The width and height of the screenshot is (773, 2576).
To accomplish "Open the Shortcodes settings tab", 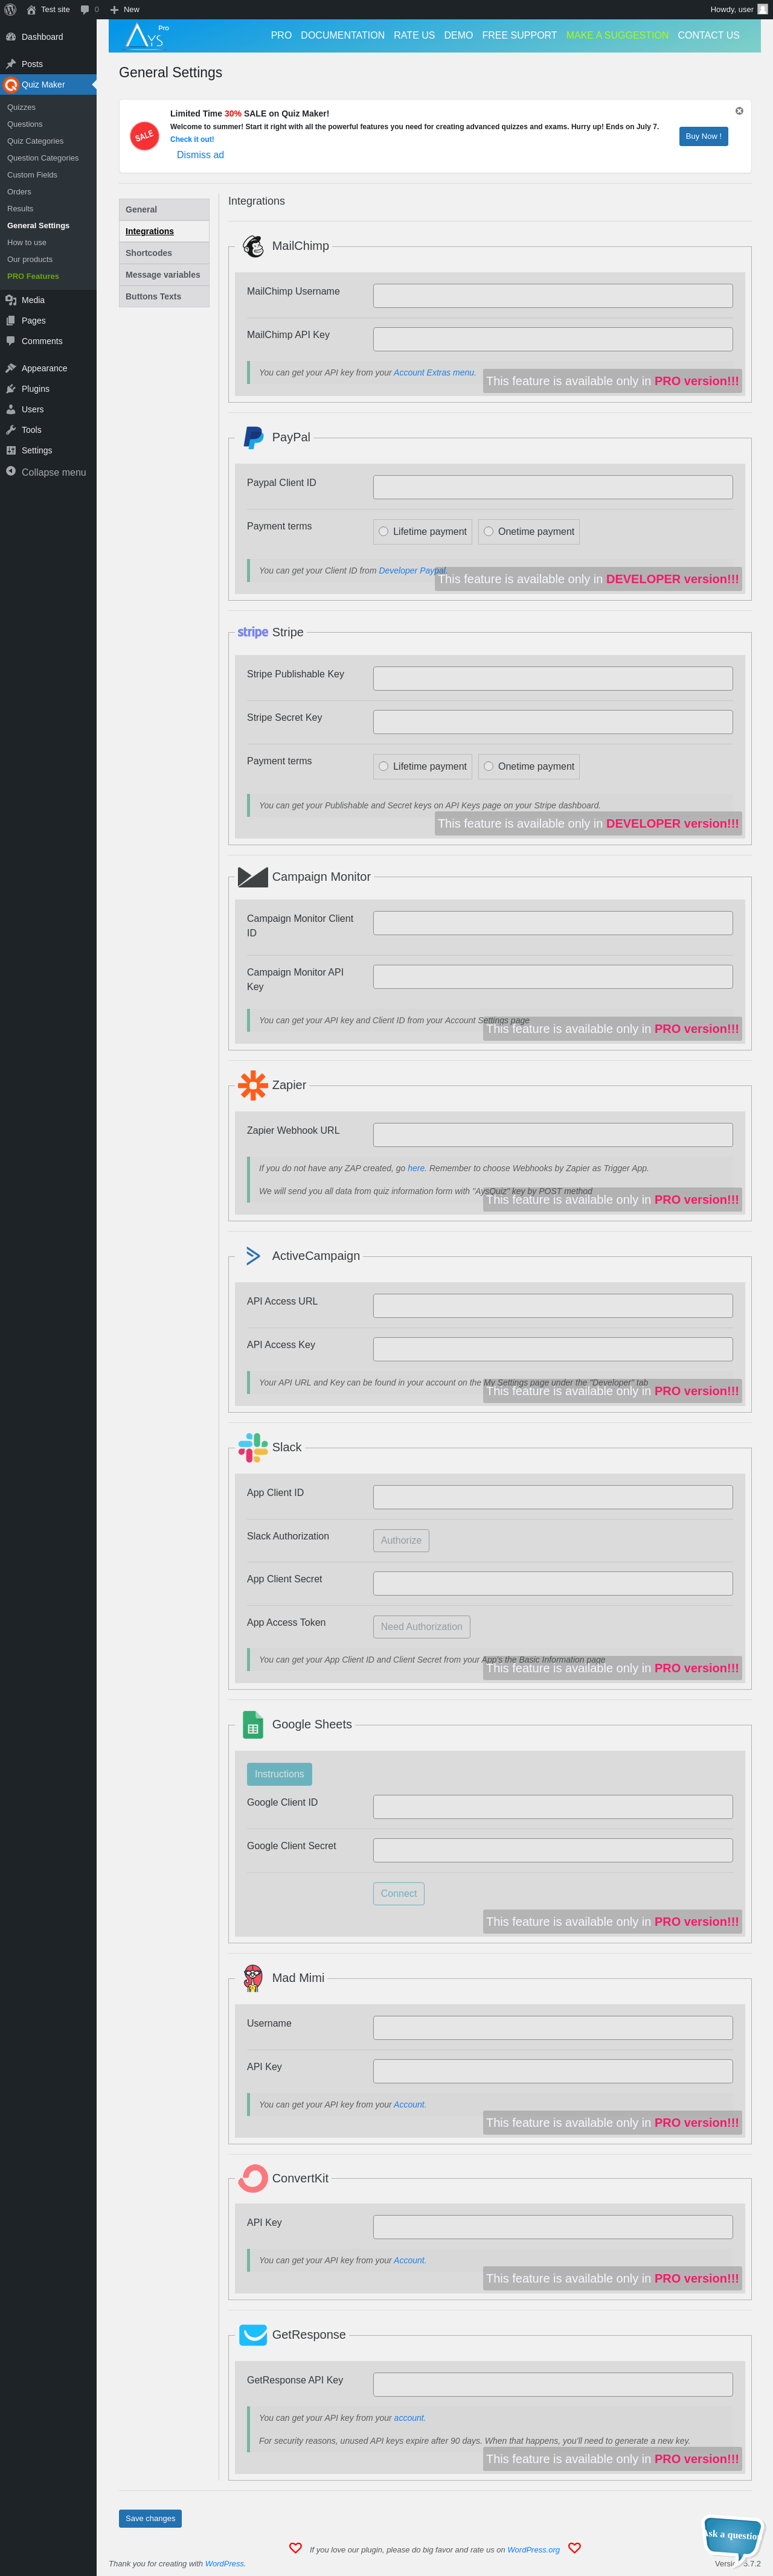I will pos(164,253).
